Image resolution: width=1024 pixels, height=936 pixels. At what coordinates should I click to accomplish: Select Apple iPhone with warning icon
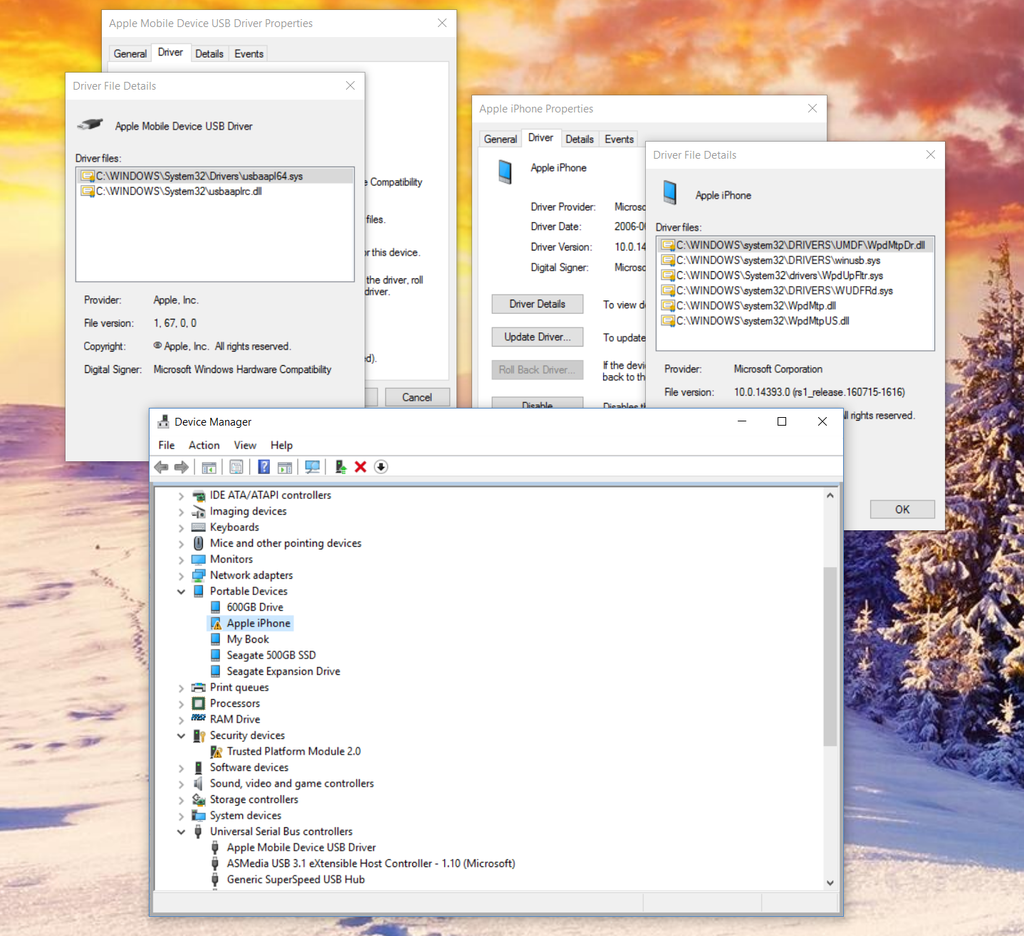(258, 623)
